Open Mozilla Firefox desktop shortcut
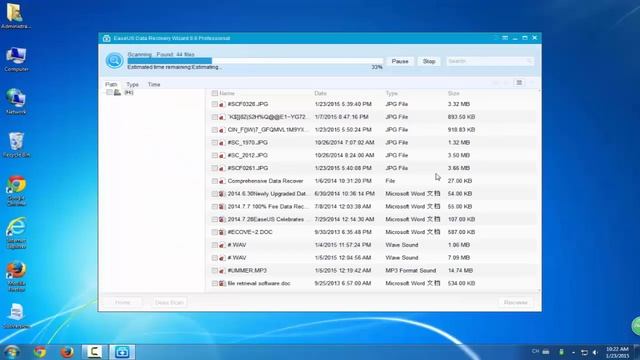This screenshot has width=640, height=360. tap(16, 277)
